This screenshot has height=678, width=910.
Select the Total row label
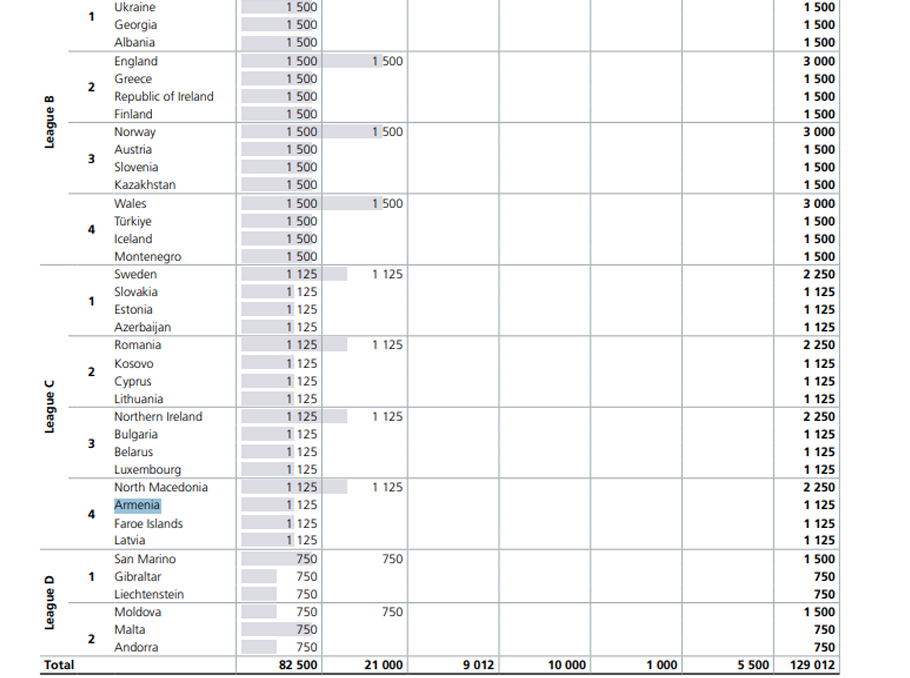pos(59,665)
